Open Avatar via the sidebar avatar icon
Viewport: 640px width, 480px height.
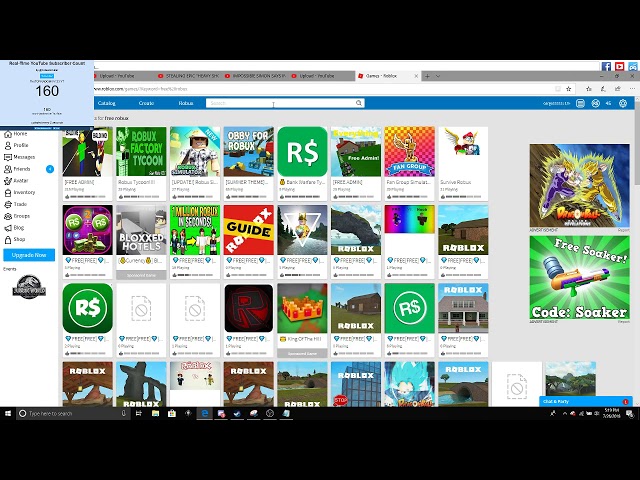click(x=8, y=181)
